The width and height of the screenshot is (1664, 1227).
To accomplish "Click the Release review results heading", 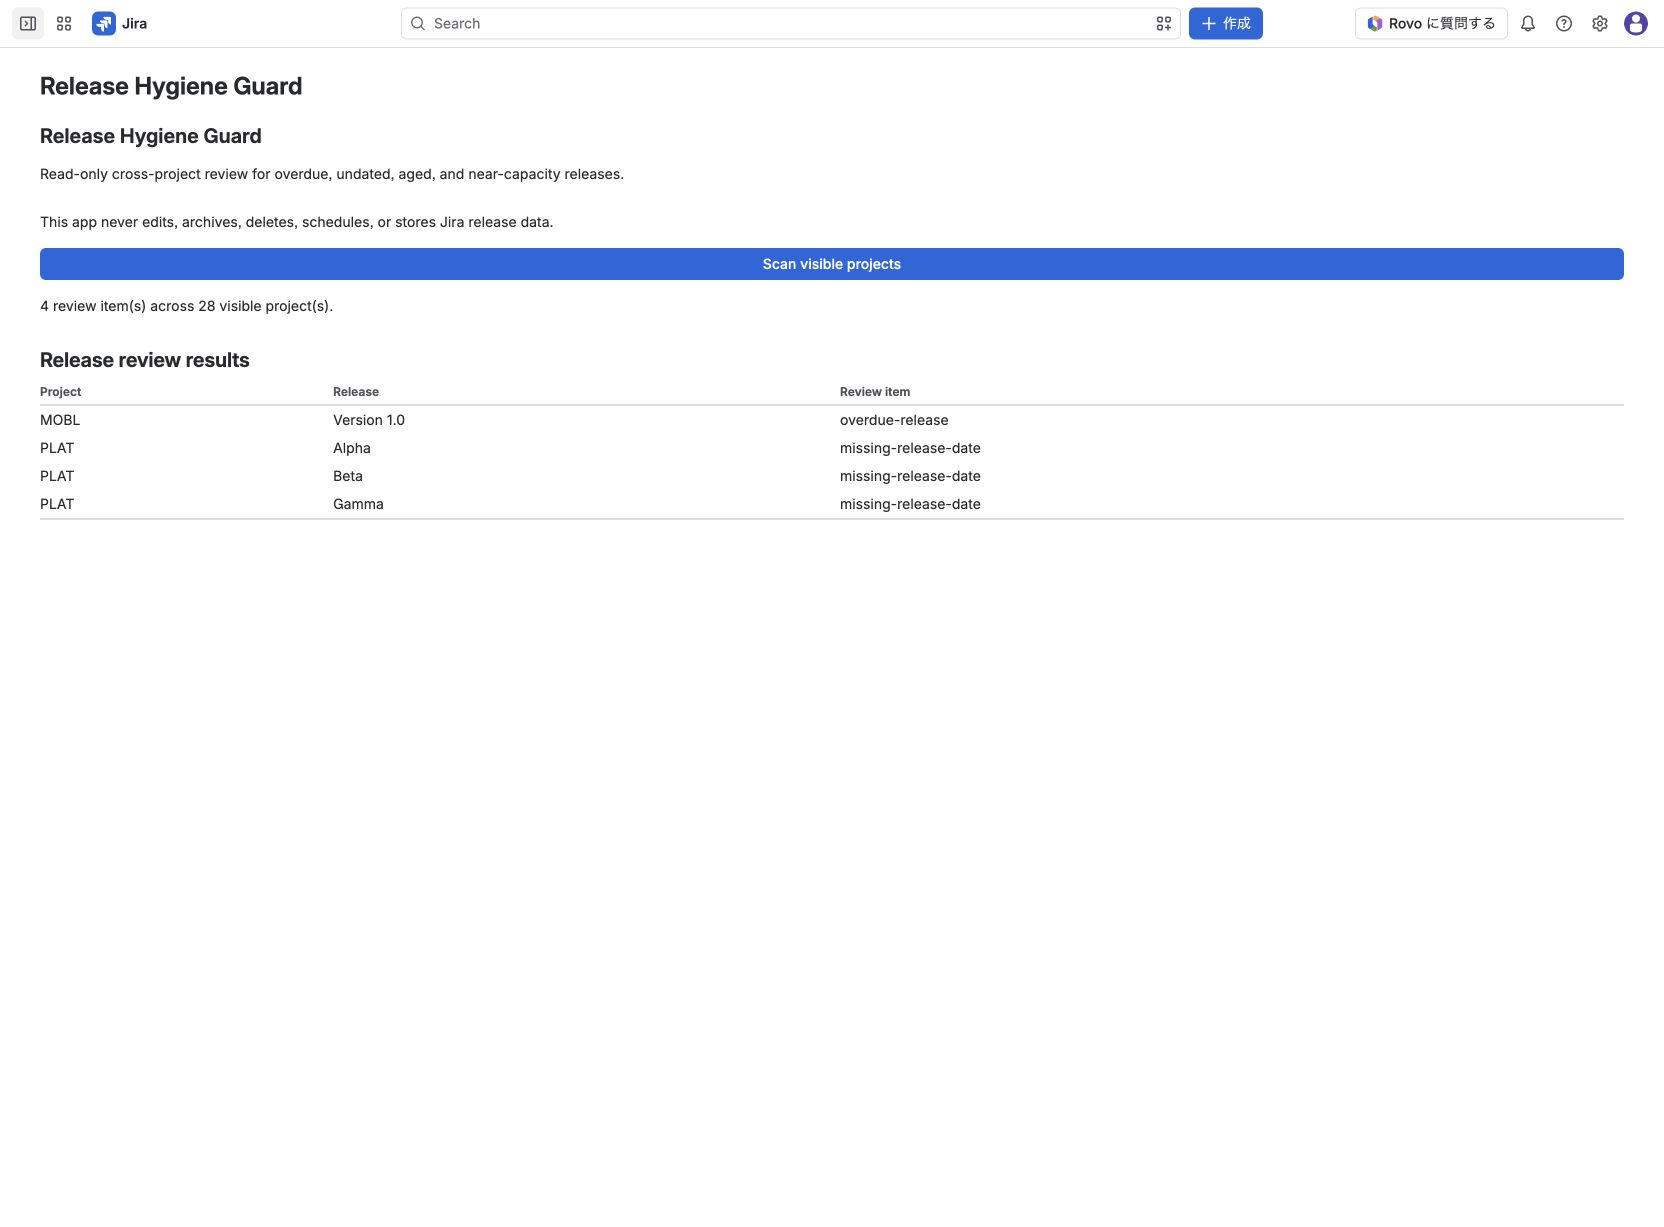I will tap(145, 360).
